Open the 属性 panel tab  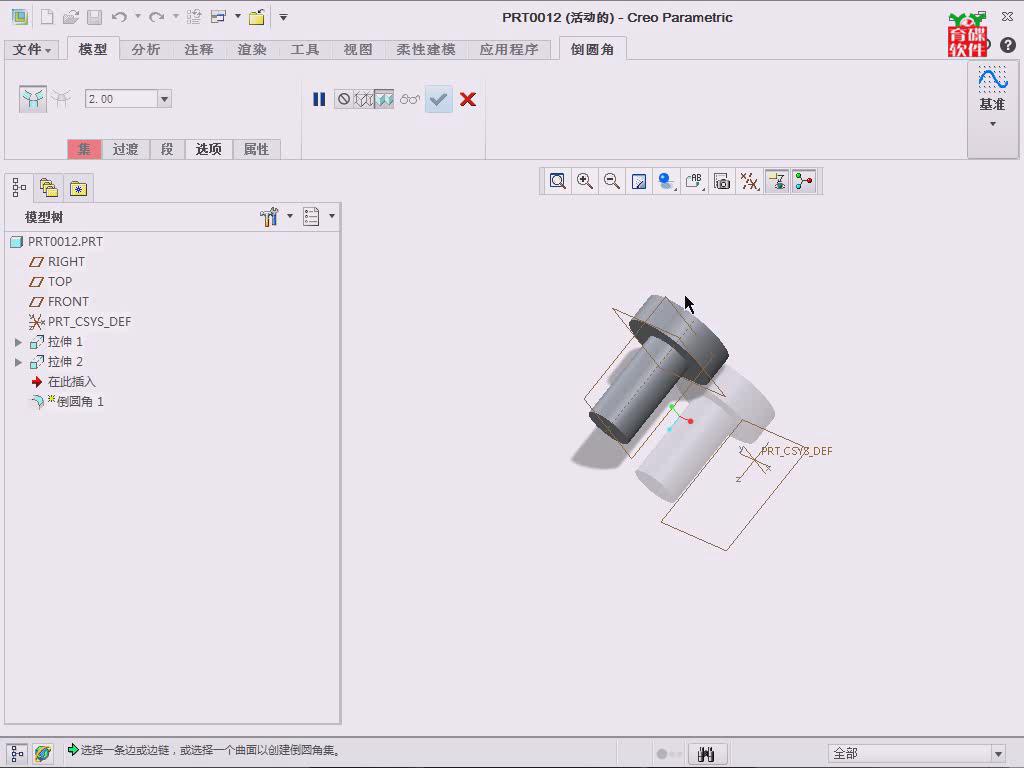click(x=257, y=149)
